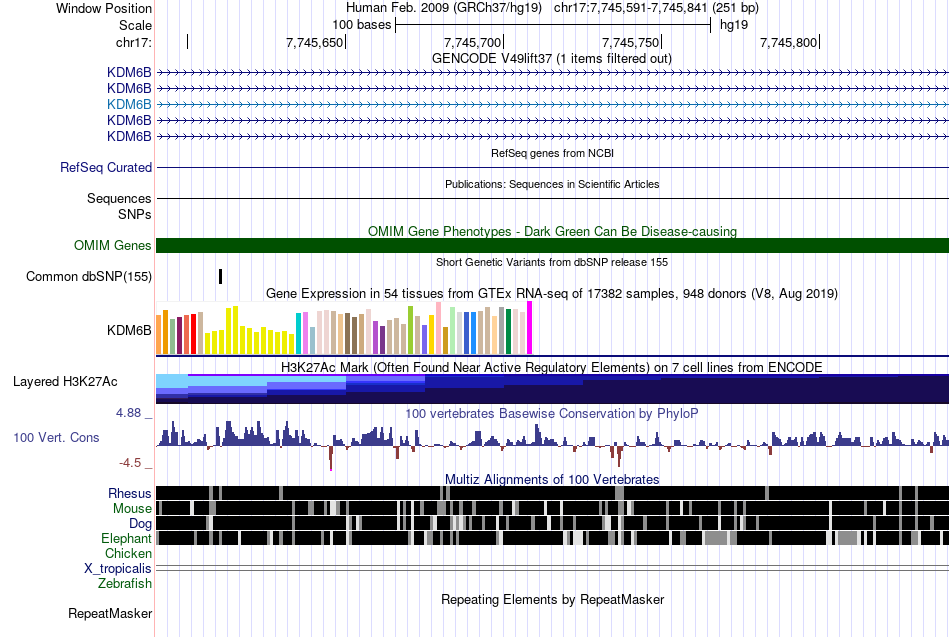
Task: Open the RefSeq genes from NCBI title
Action: click(552, 153)
